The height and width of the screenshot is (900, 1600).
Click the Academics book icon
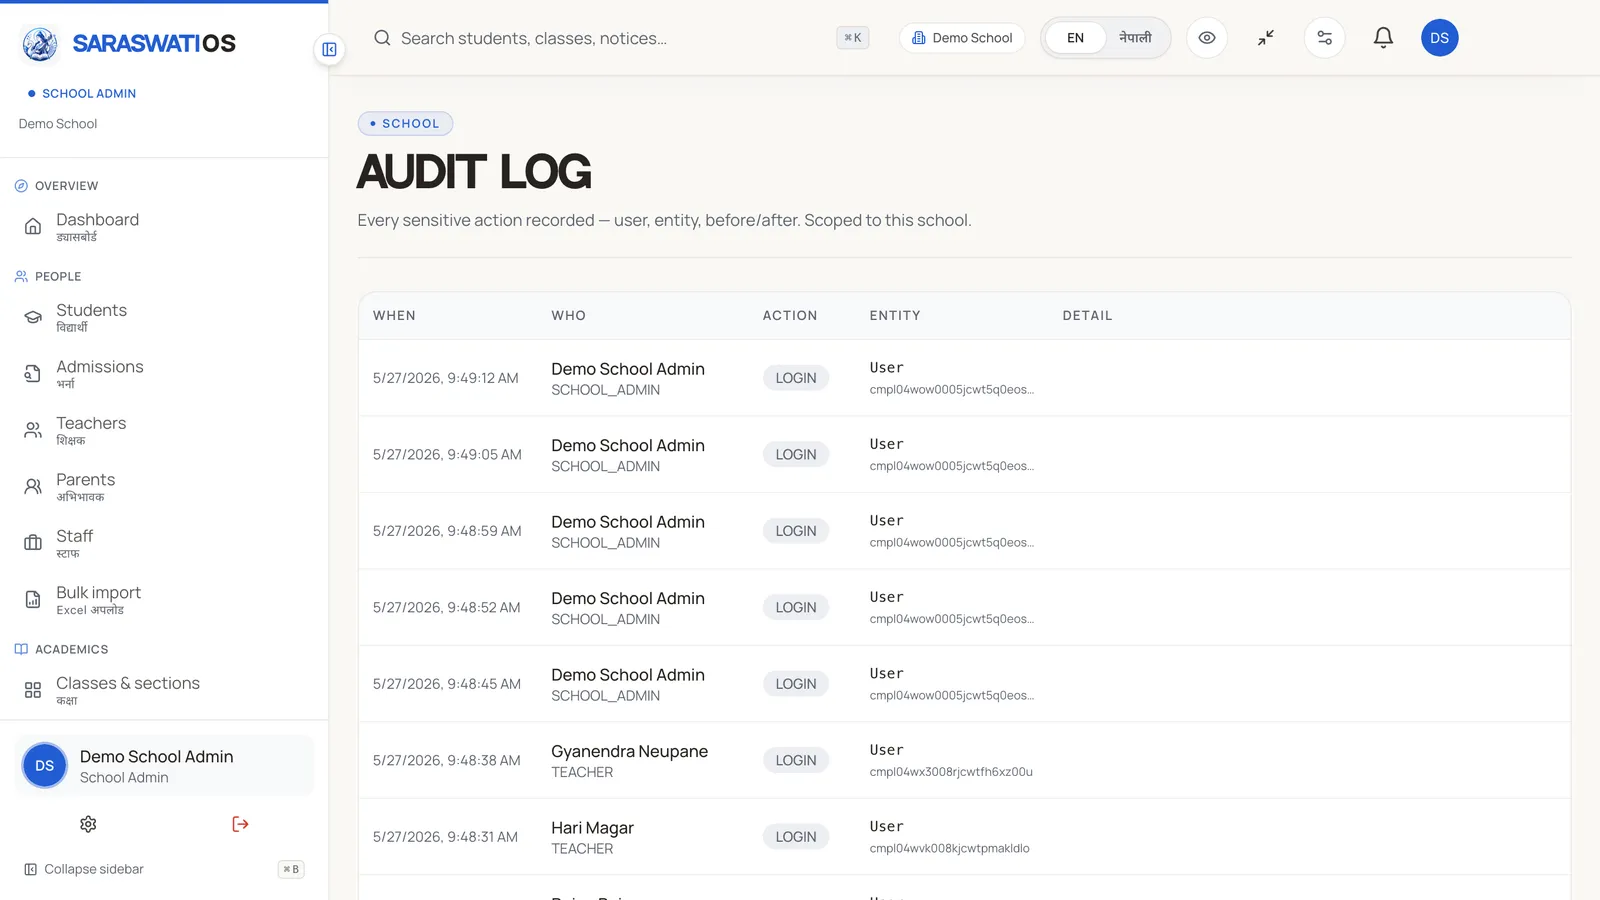click(x=21, y=649)
